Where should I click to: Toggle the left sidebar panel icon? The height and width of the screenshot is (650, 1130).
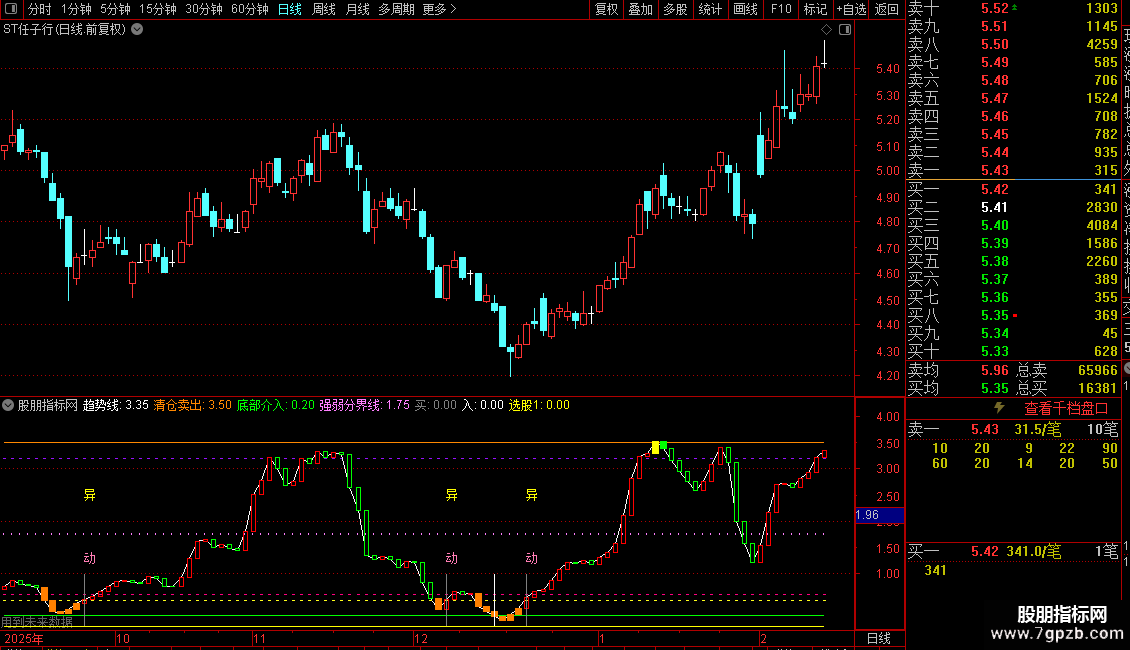click(x=11, y=9)
